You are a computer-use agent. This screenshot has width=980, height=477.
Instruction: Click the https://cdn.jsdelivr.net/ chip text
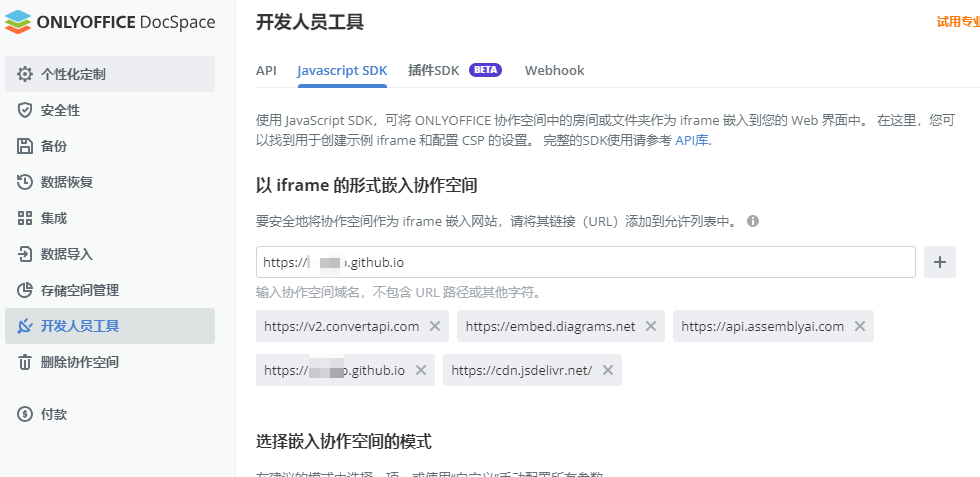(x=522, y=370)
